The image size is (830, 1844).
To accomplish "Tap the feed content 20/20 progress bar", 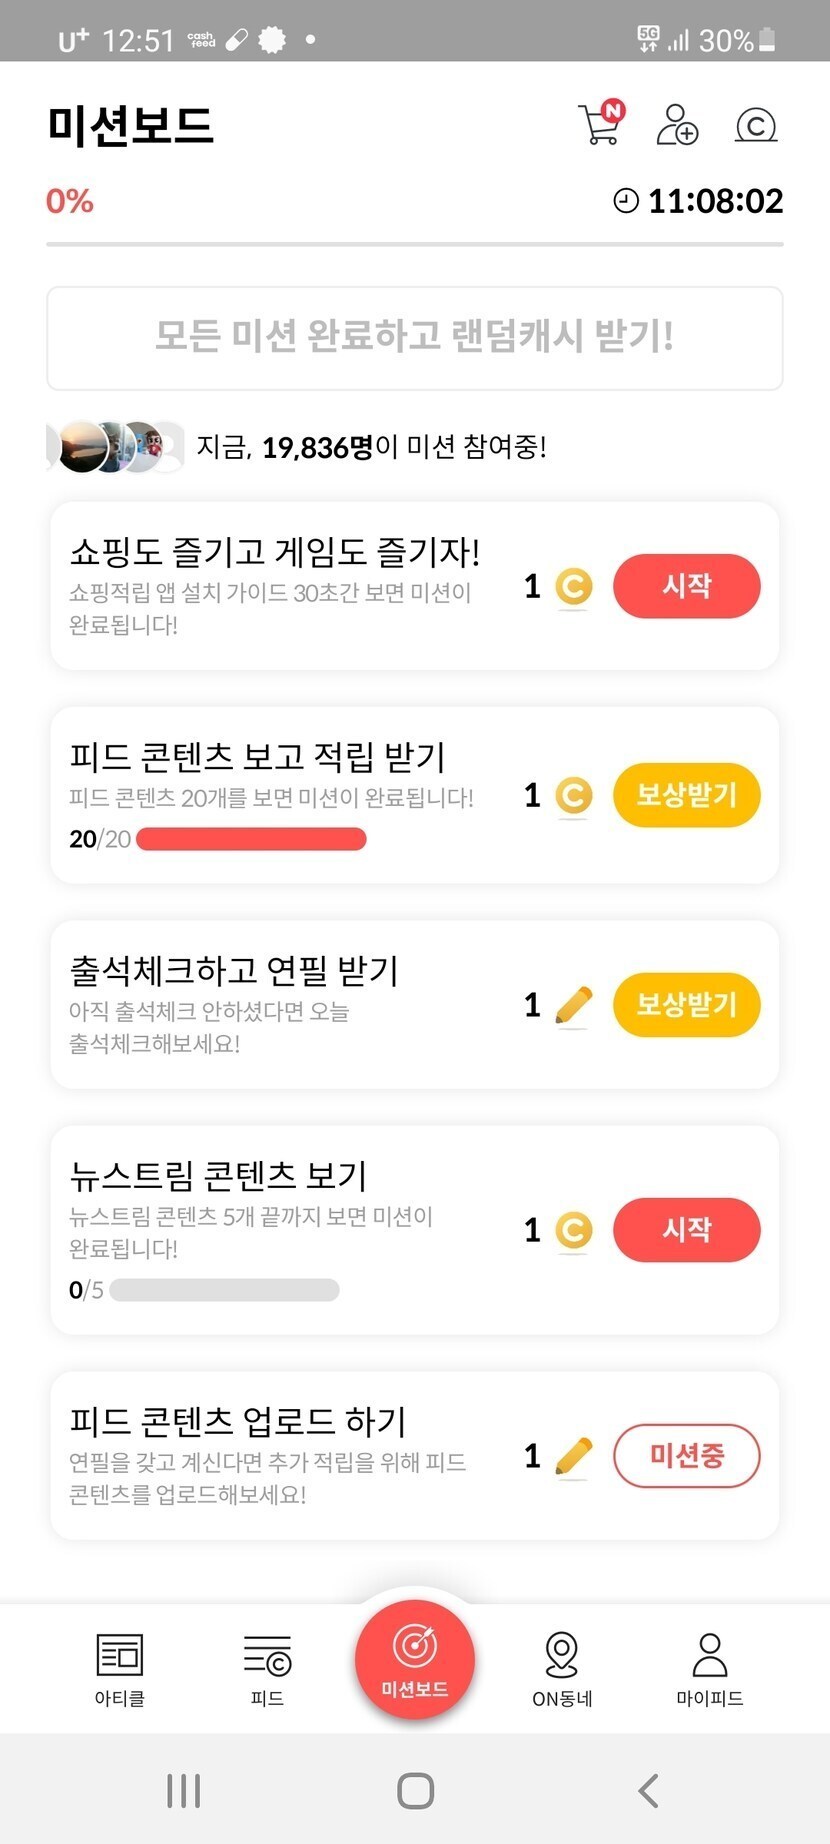I will pyautogui.click(x=251, y=839).
